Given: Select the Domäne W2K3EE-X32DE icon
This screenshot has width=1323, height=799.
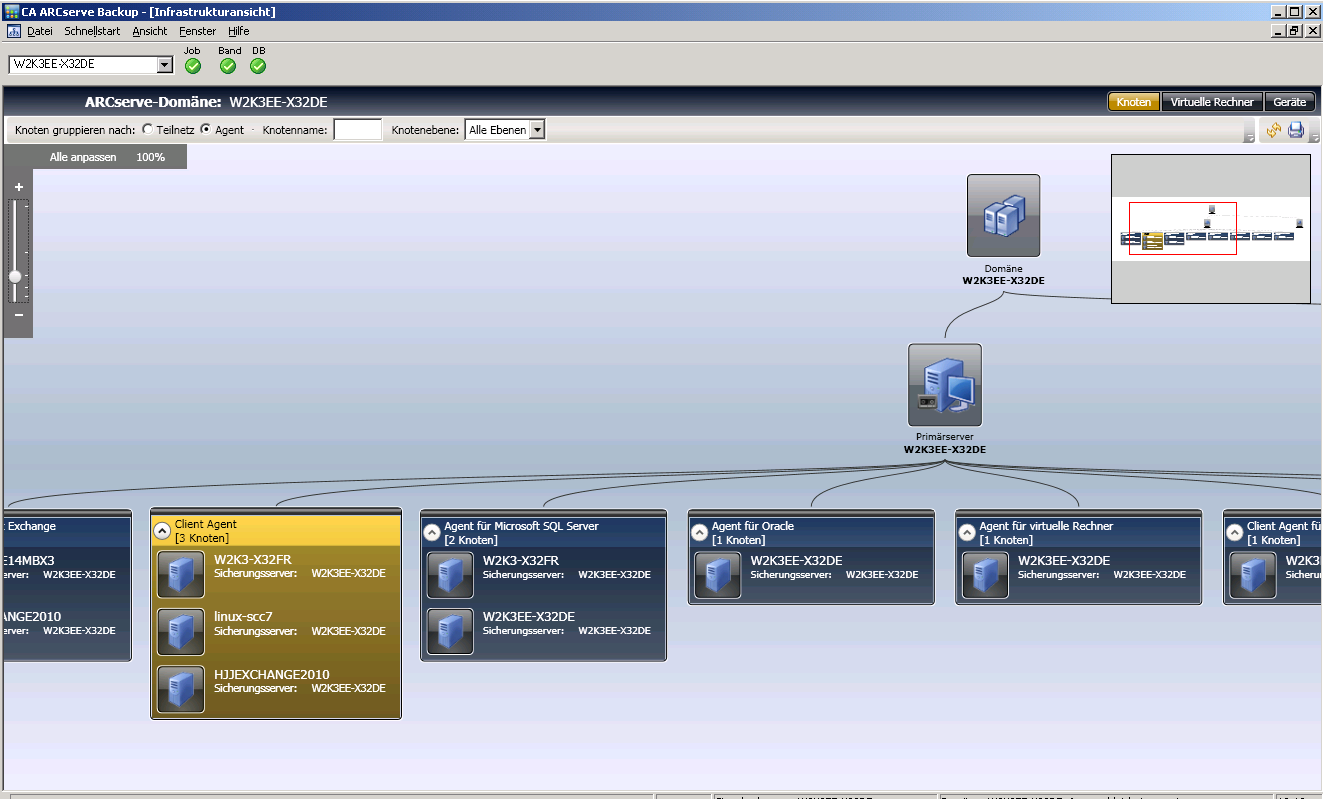Looking at the screenshot, I should pos(1003,216).
